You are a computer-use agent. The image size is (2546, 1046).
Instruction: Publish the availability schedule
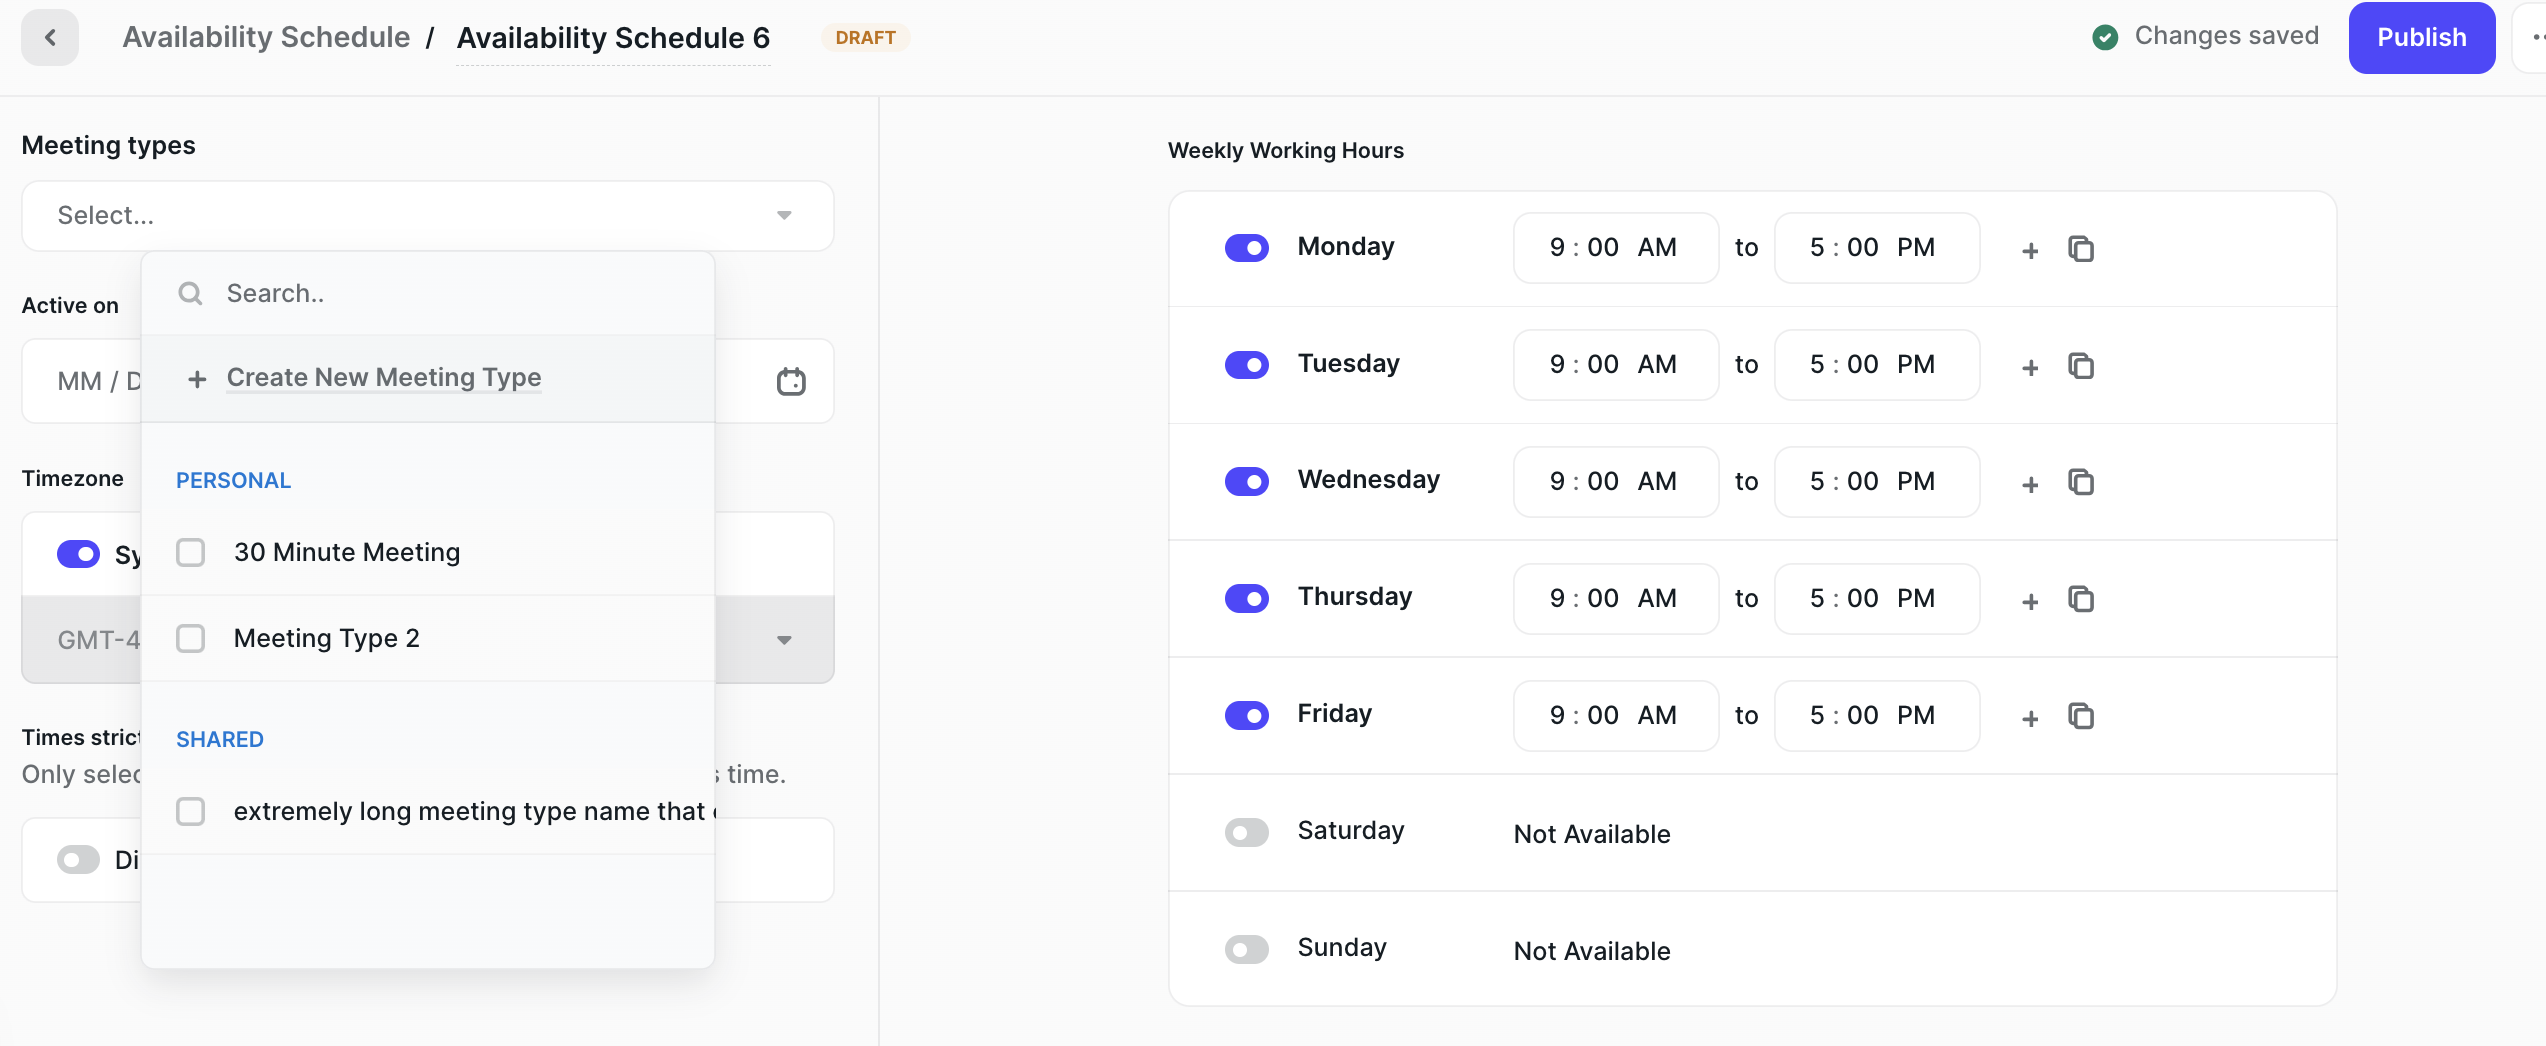tap(2420, 38)
